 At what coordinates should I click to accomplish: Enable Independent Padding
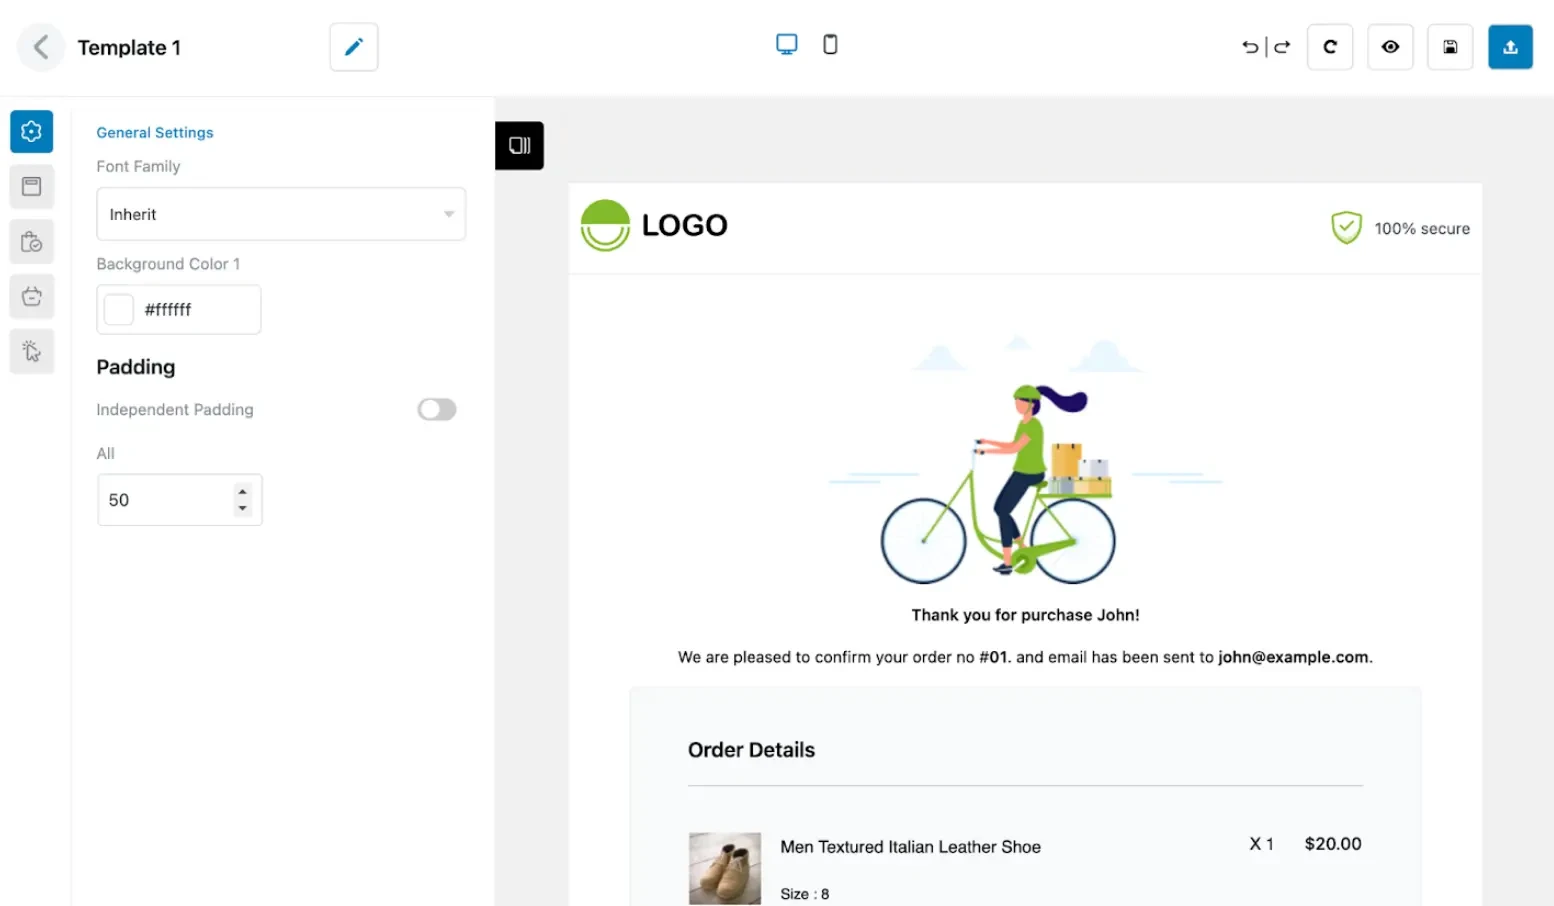(436, 409)
